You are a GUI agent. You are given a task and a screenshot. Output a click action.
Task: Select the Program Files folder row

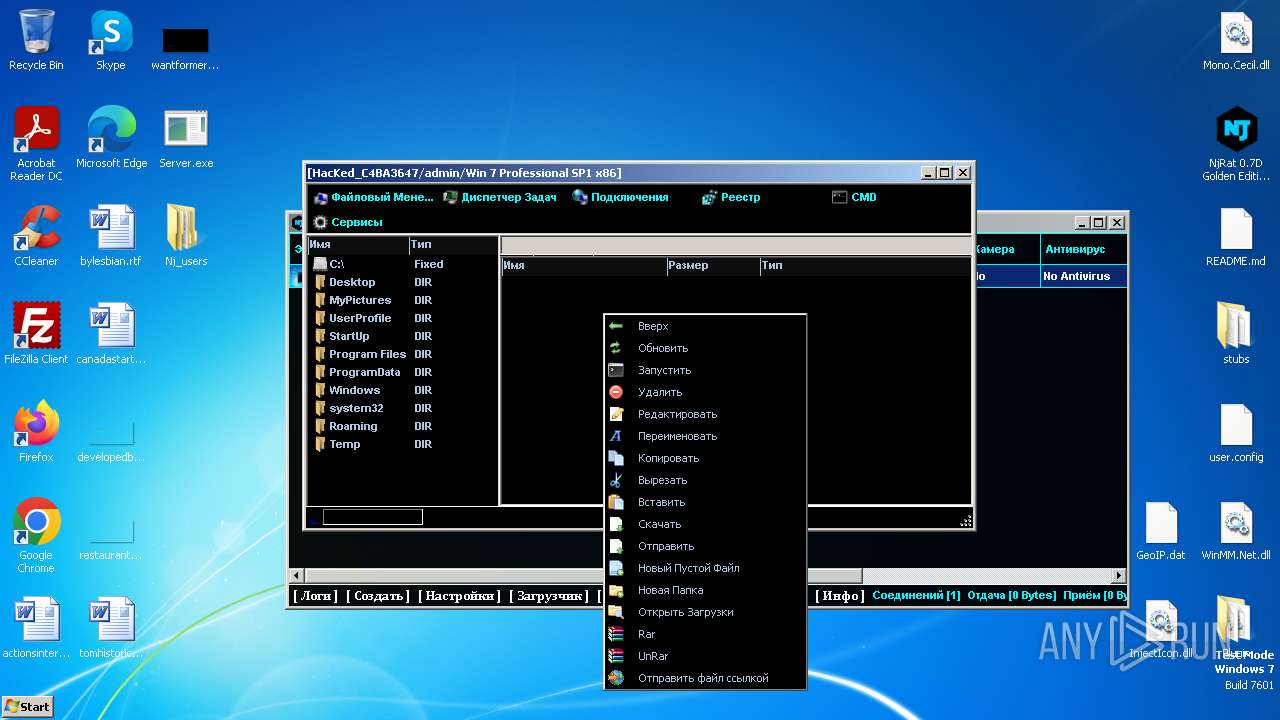(402, 354)
